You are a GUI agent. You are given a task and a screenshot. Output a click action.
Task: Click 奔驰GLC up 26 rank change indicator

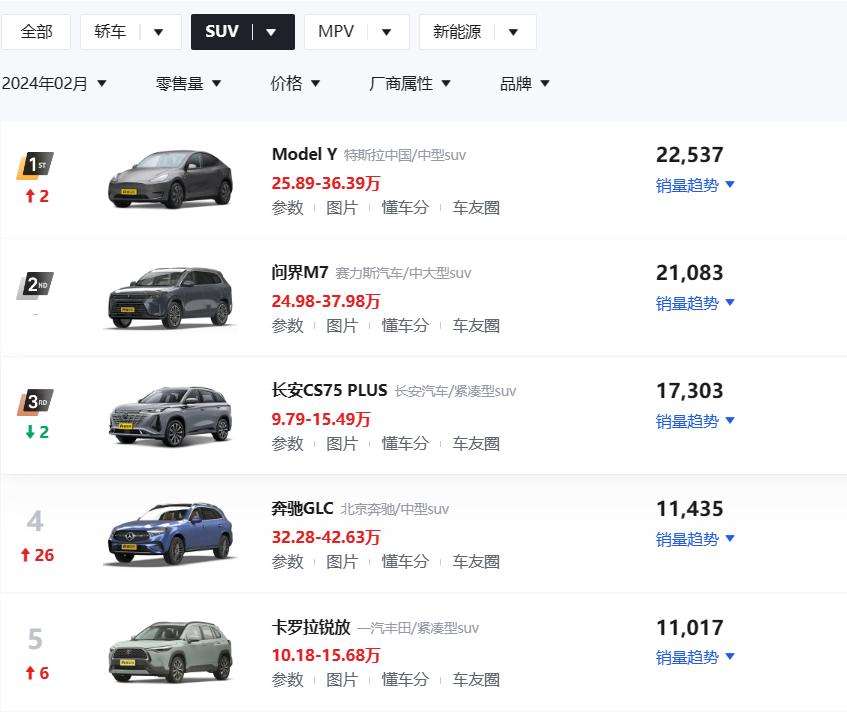coord(37,555)
